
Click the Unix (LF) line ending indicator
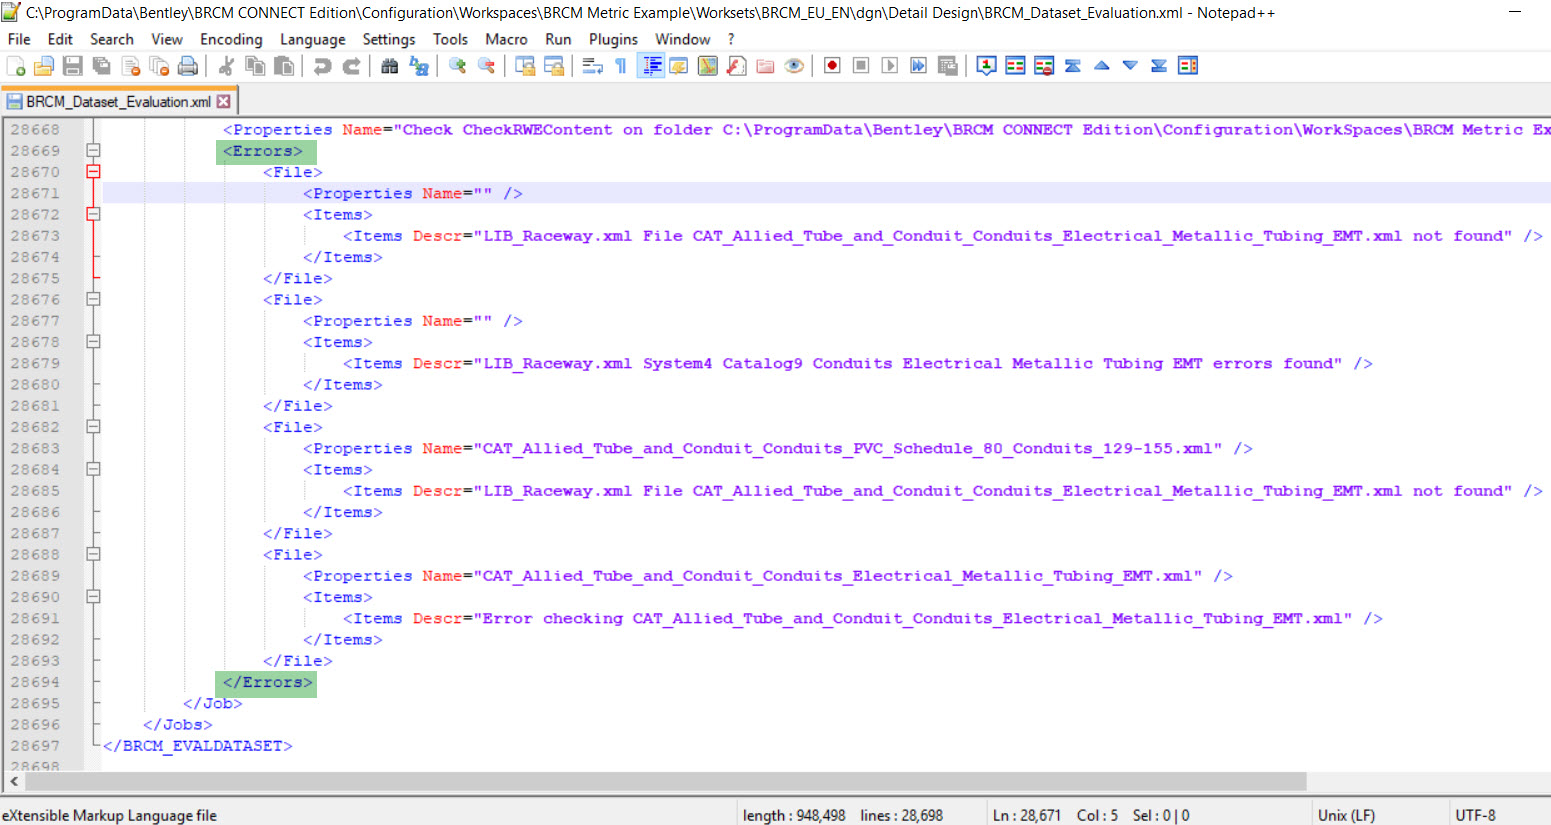coord(1346,815)
